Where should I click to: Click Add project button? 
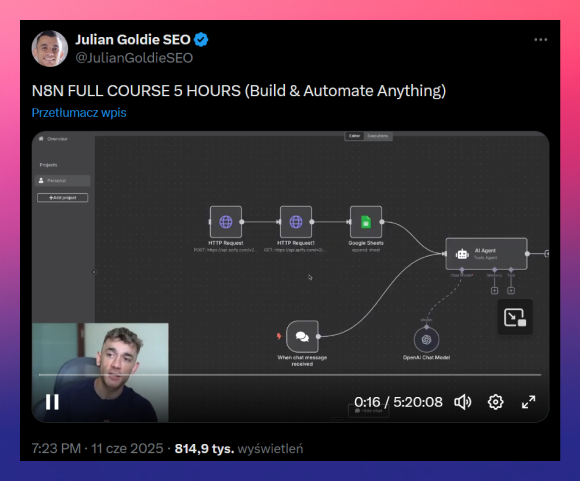[x=63, y=198]
